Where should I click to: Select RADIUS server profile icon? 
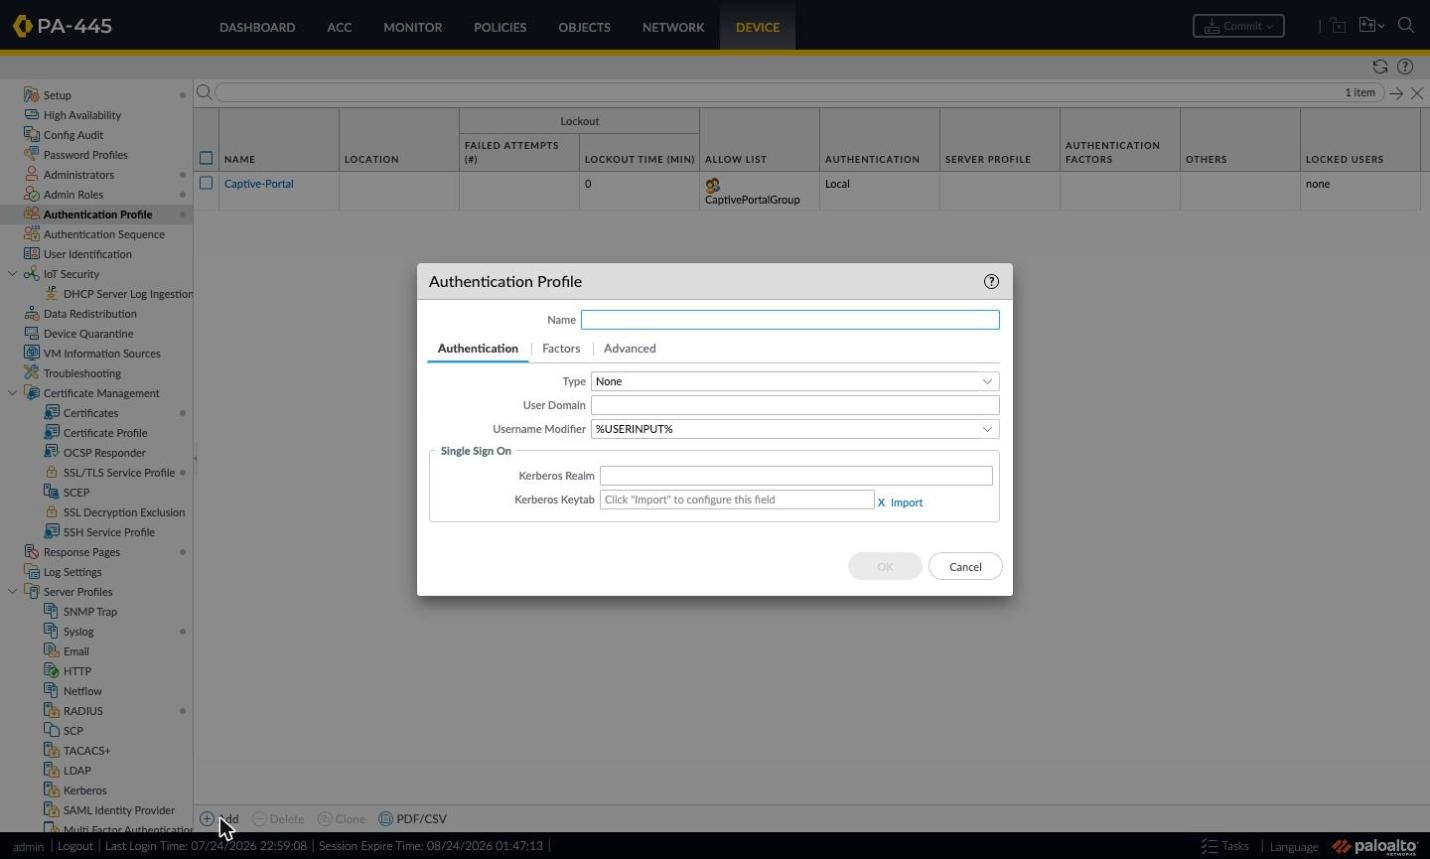[x=51, y=711]
